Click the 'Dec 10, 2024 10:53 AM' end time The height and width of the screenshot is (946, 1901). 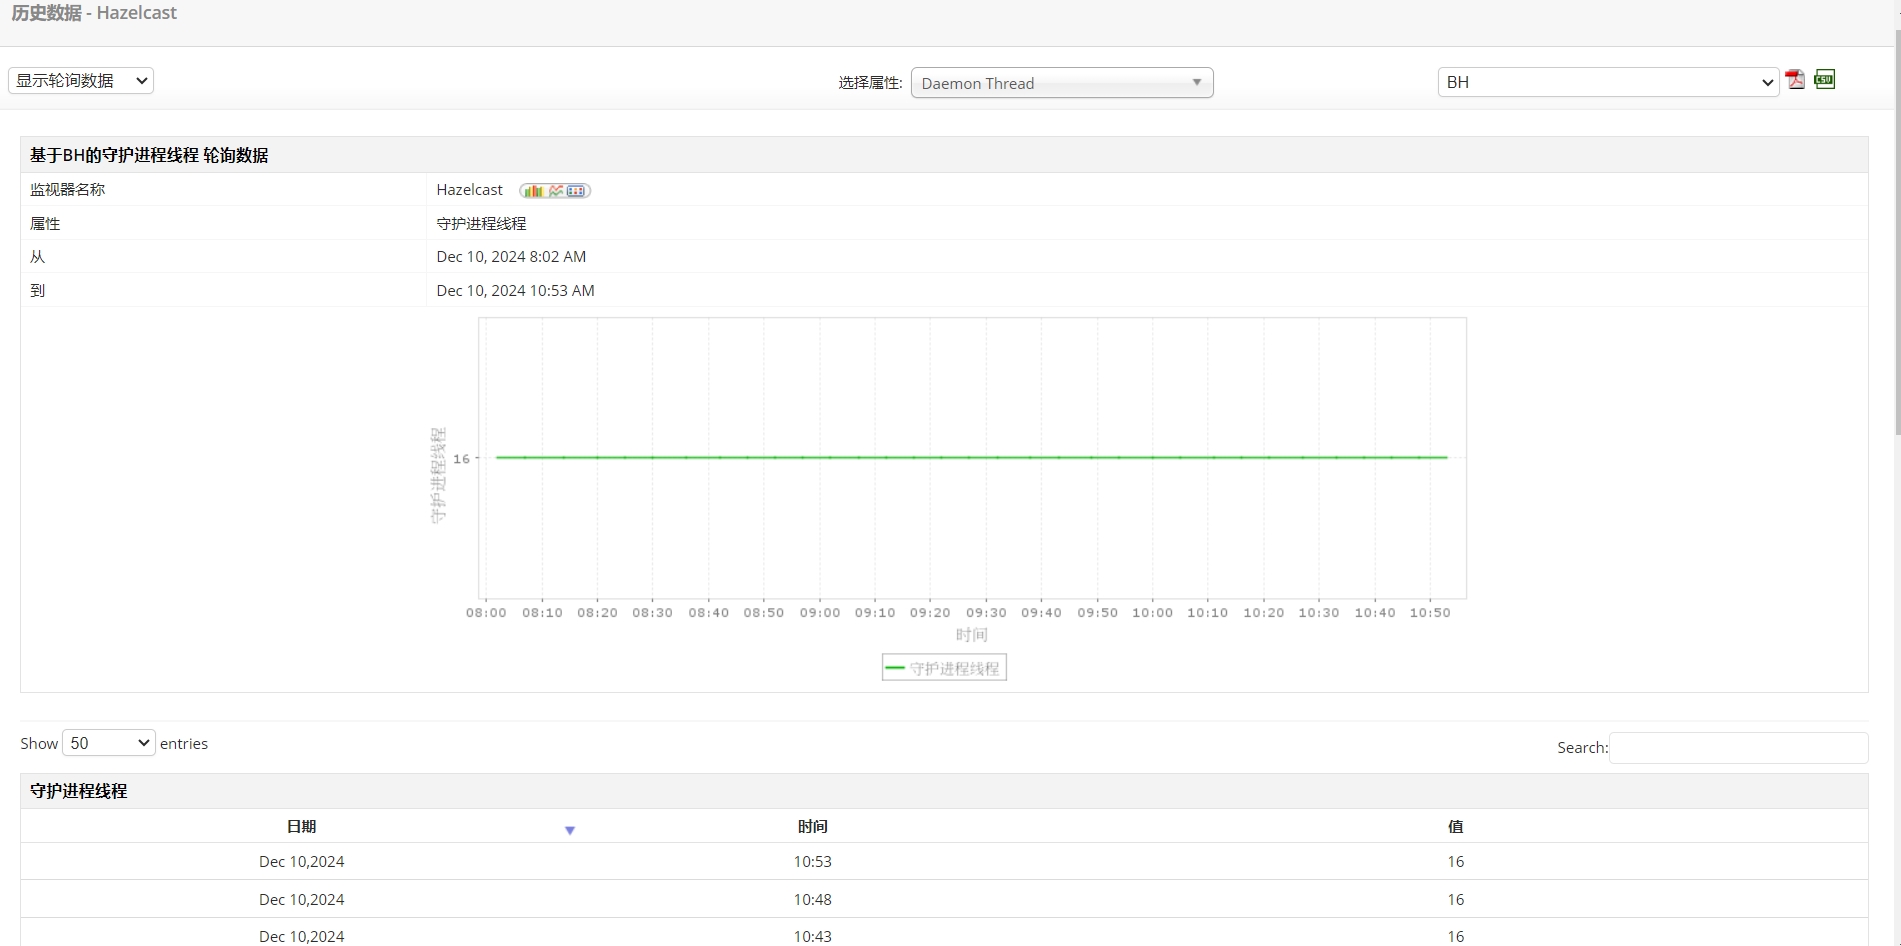(x=515, y=291)
